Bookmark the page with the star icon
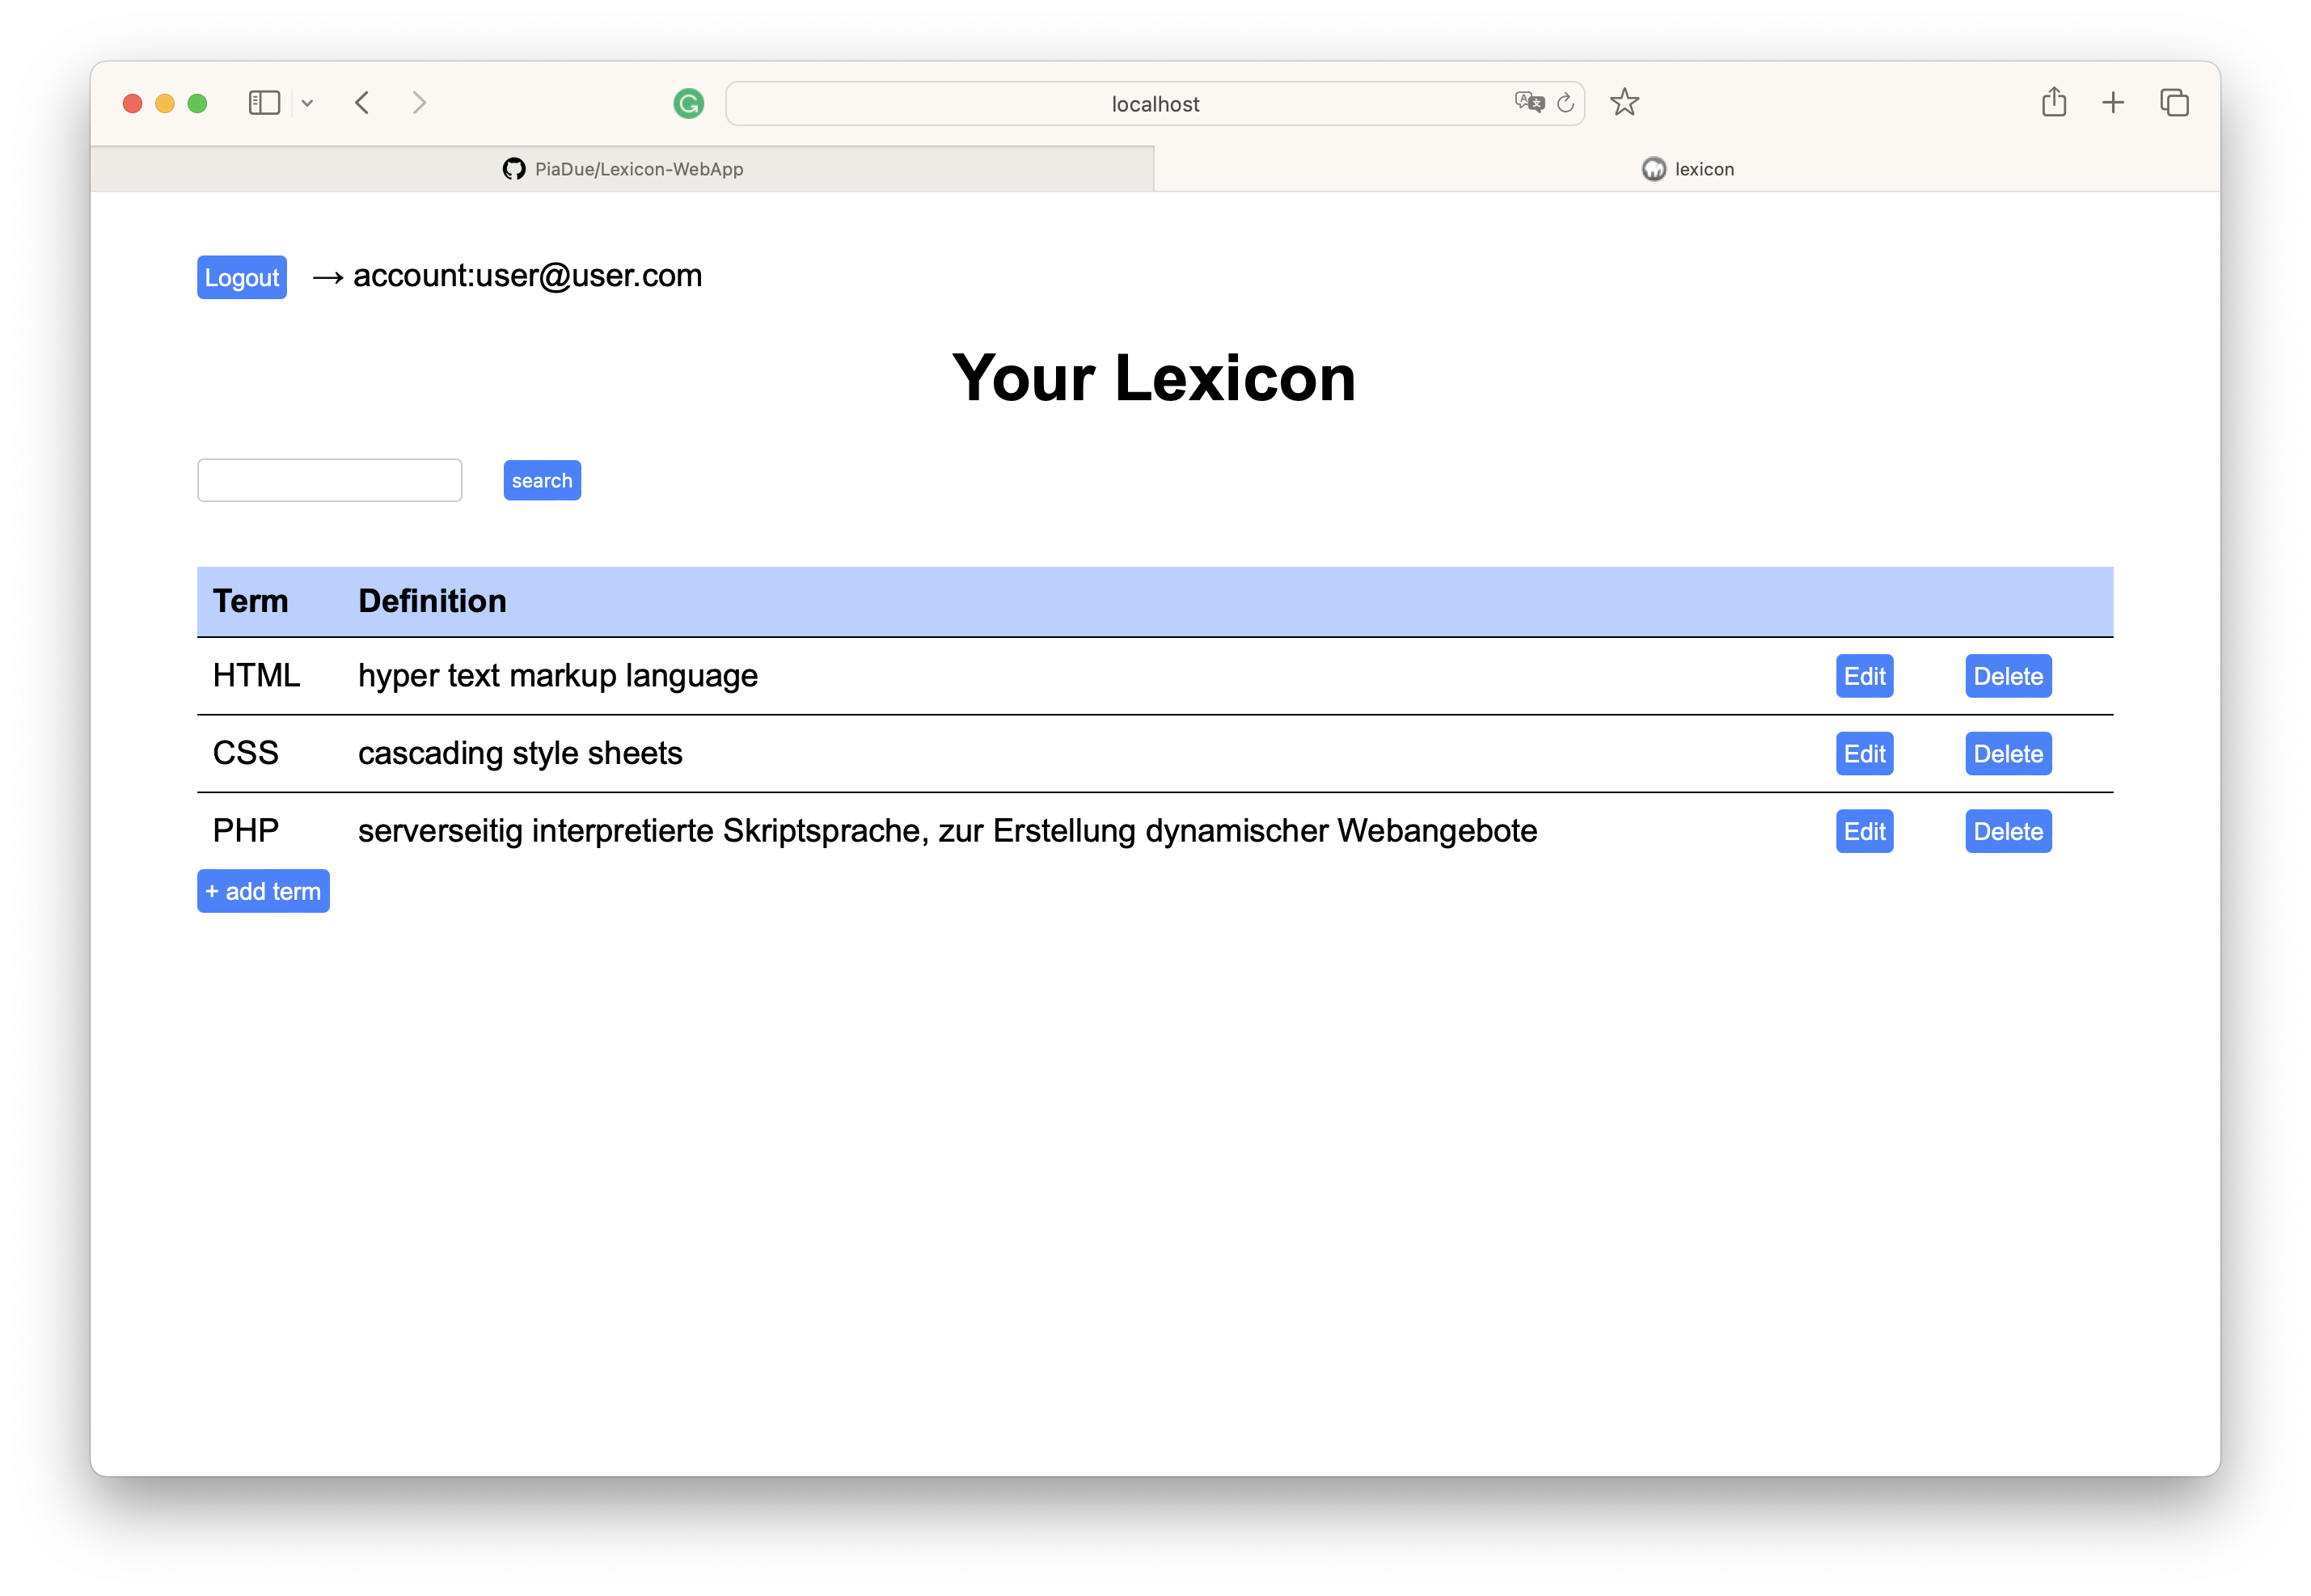Viewport: 2311px width, 1596px height. (1624, 102)
